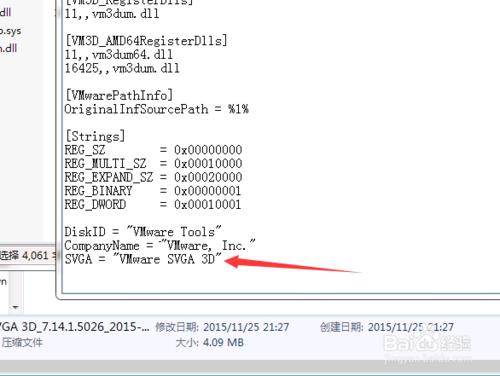
Task: Click the CompanyName = "VMware, Inc." line
Action: (160, 245)
